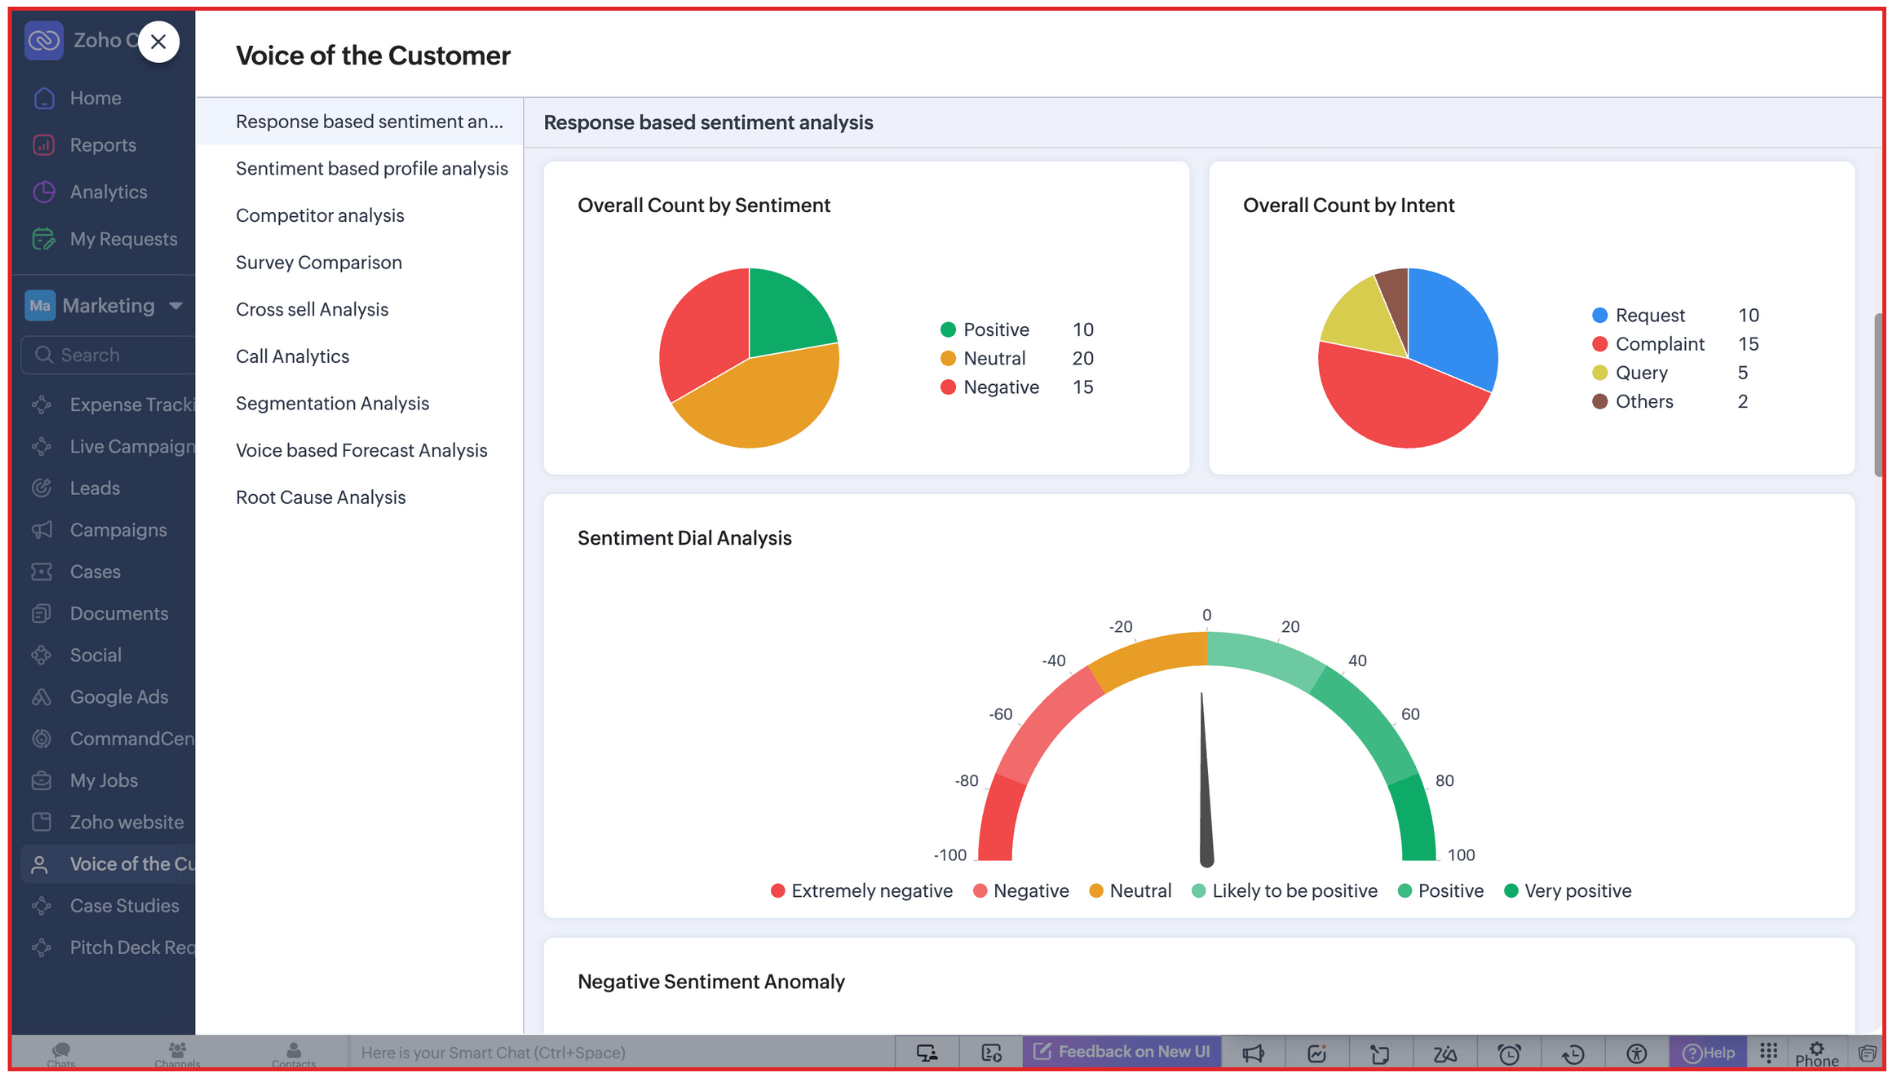Image resolution: width=1895 pixels, height=1079 pixels.
Task: Toggle the Complaint legend in Intent chart
Action: click(1659, 344)
